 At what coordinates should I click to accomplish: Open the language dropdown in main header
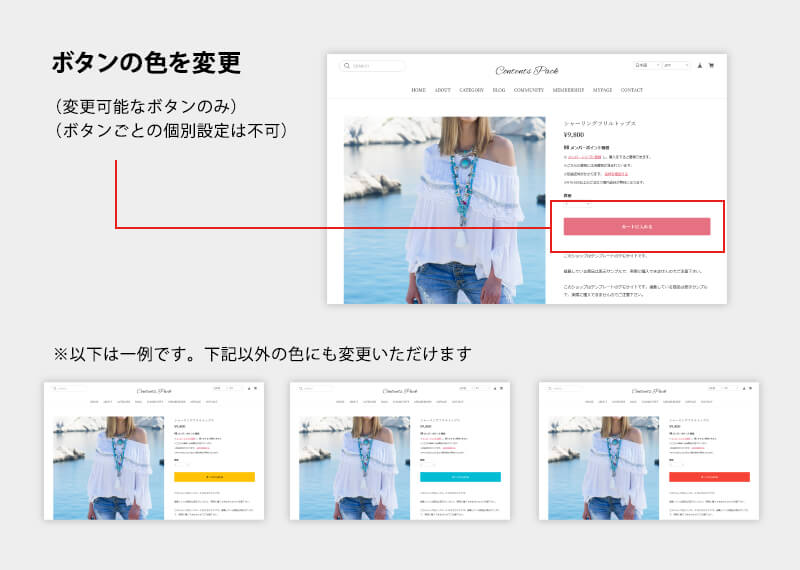(x=647, y=66)
